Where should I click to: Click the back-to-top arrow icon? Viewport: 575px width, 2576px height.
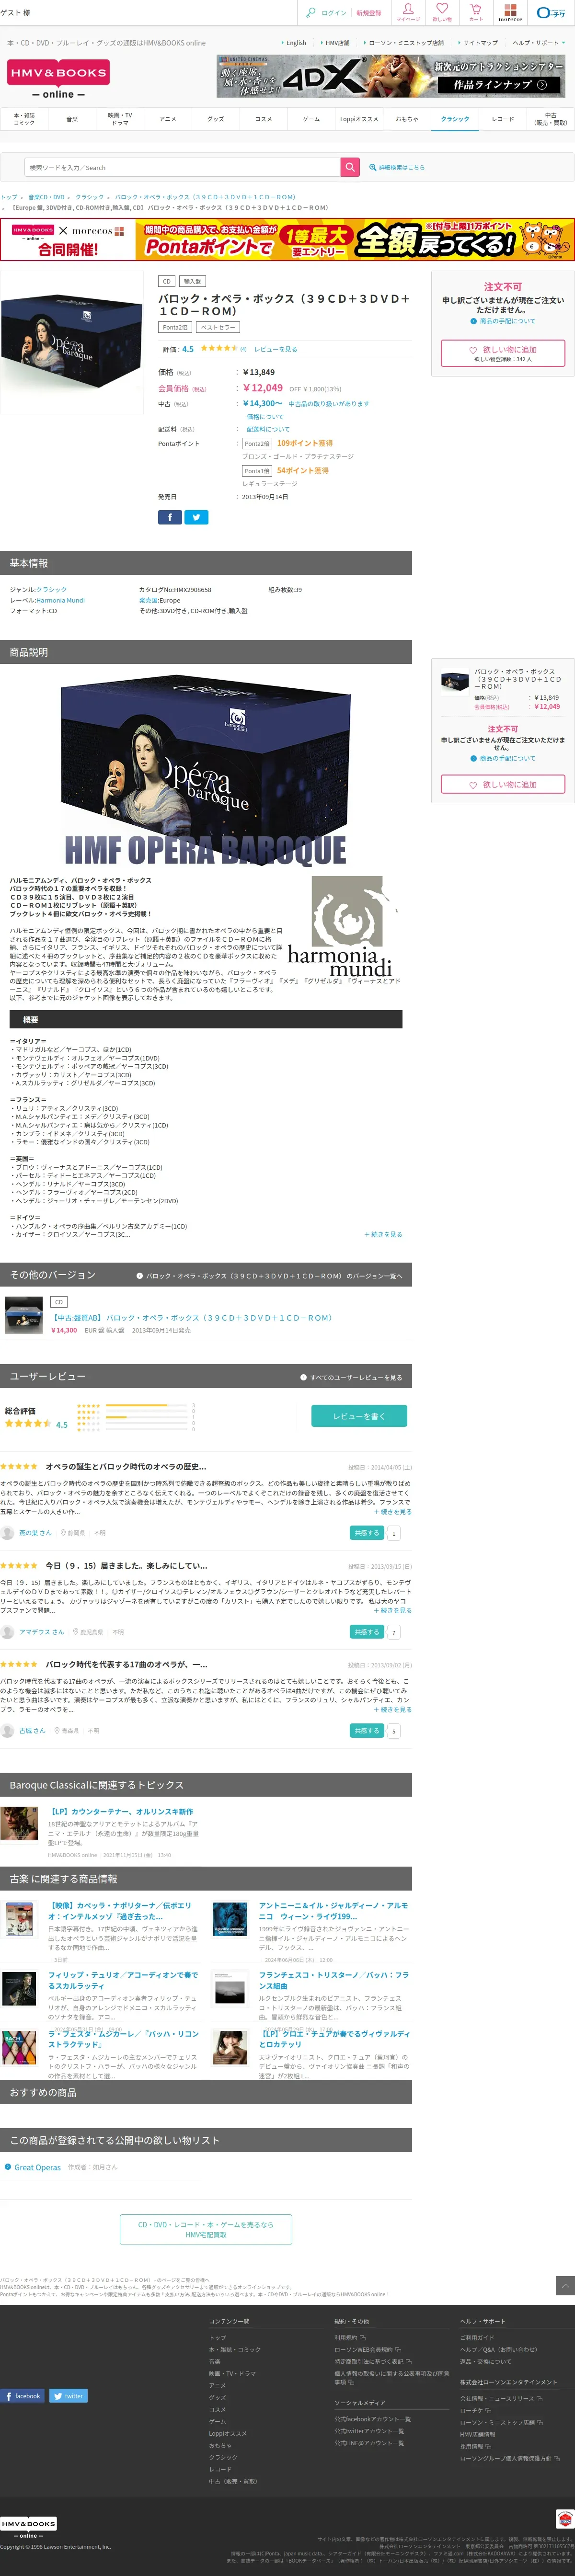click(x=565, y=2286)
